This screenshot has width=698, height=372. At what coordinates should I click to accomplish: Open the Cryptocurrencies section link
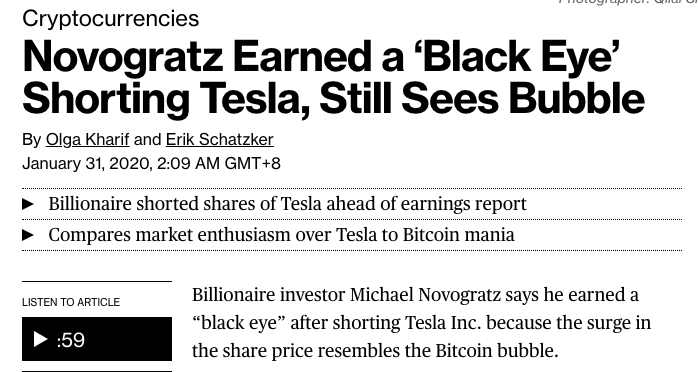[110, 19]
